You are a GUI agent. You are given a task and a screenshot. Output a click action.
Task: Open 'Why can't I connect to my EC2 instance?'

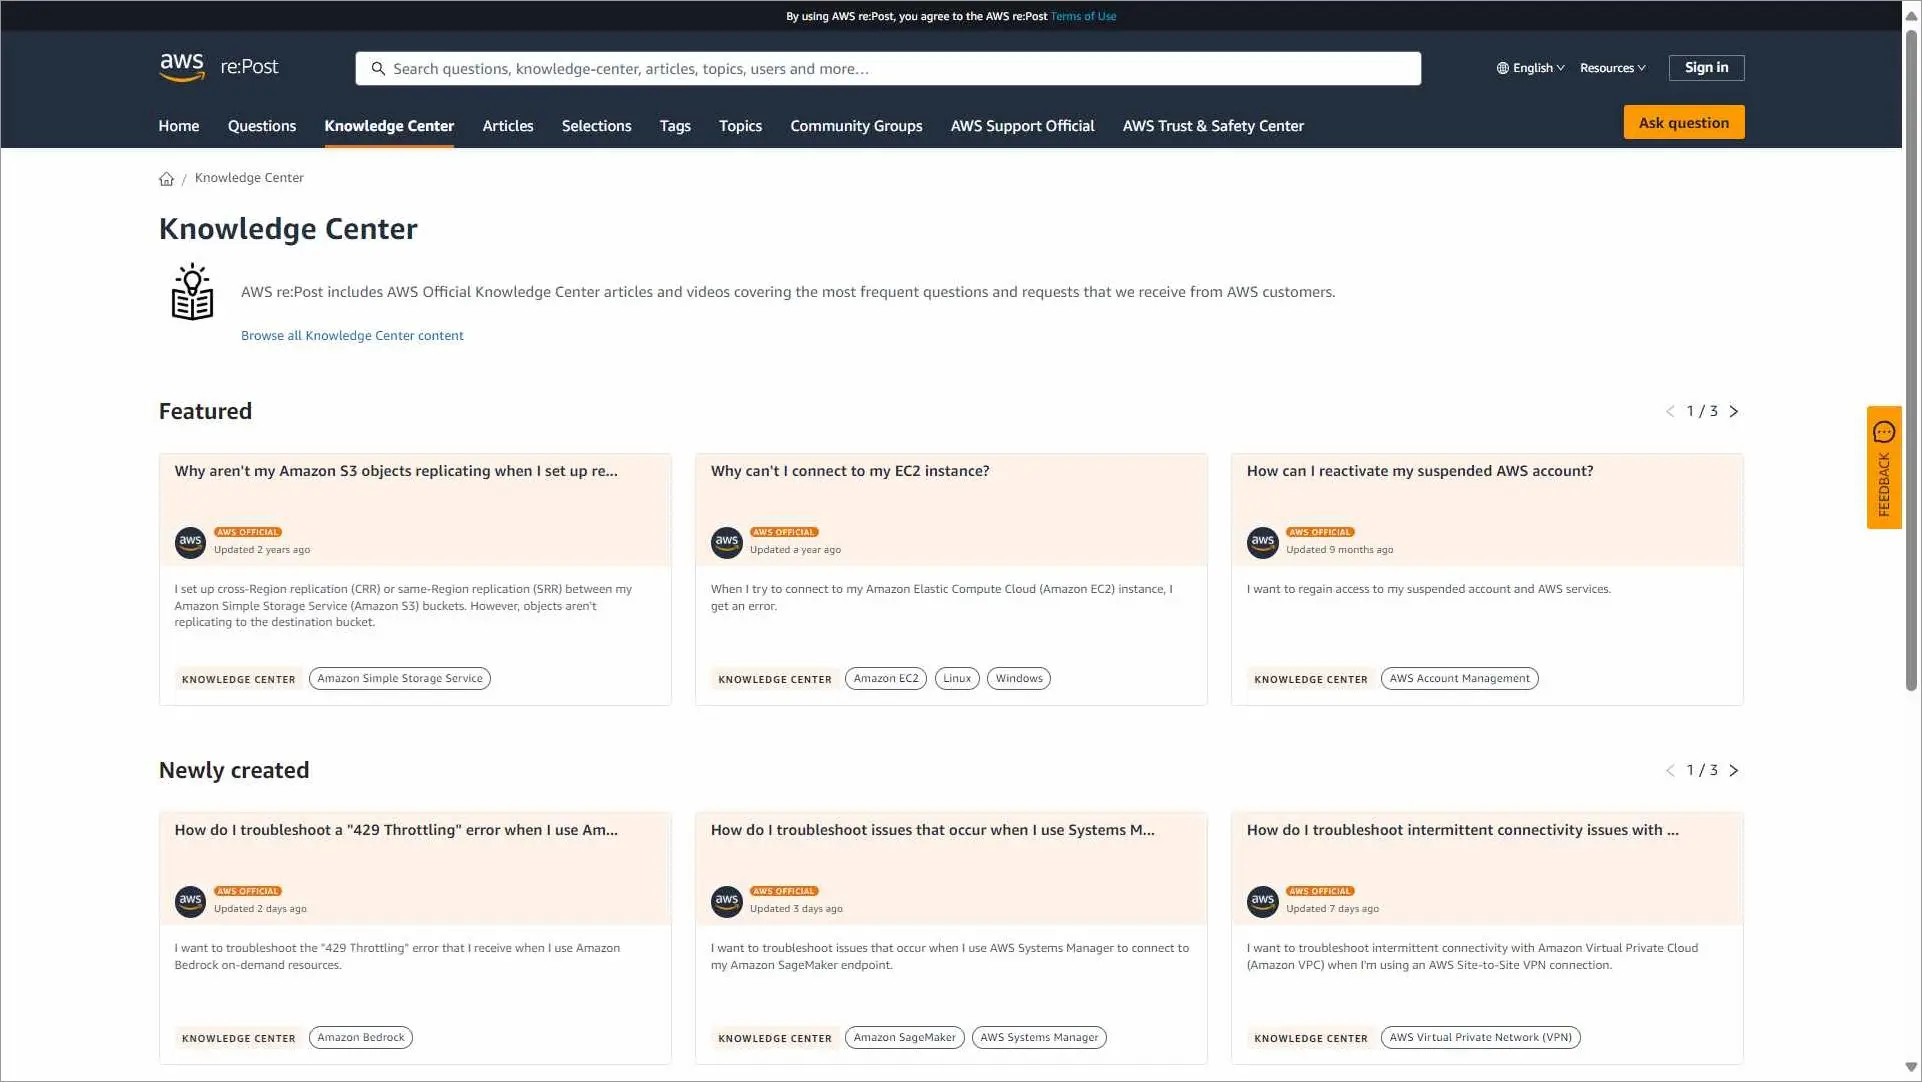tap(849, 471)
